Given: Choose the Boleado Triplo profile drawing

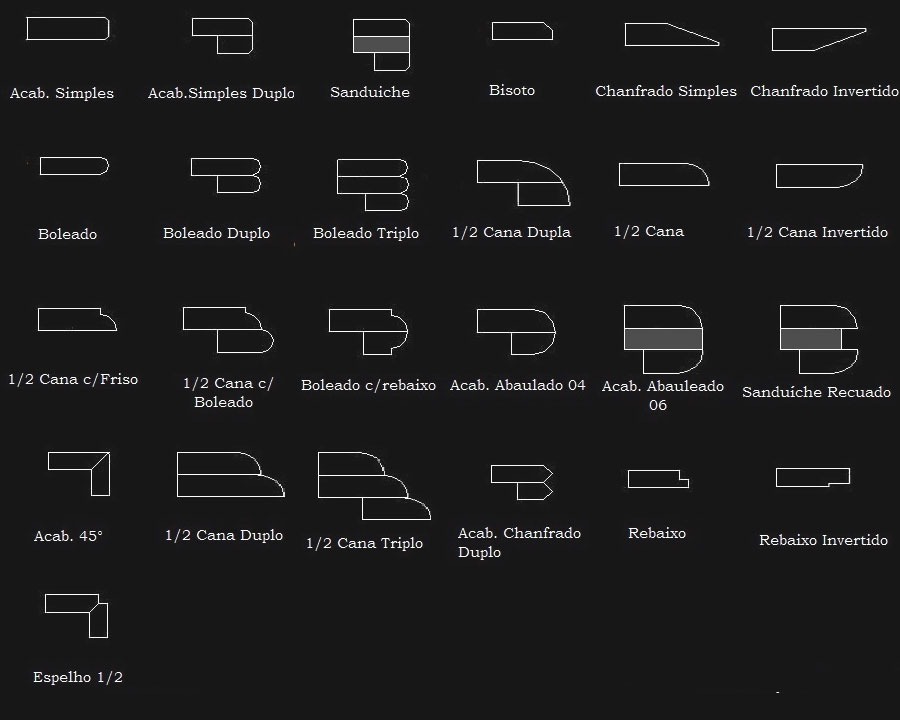Looking at the screenshot, I should tap(373, 185).
